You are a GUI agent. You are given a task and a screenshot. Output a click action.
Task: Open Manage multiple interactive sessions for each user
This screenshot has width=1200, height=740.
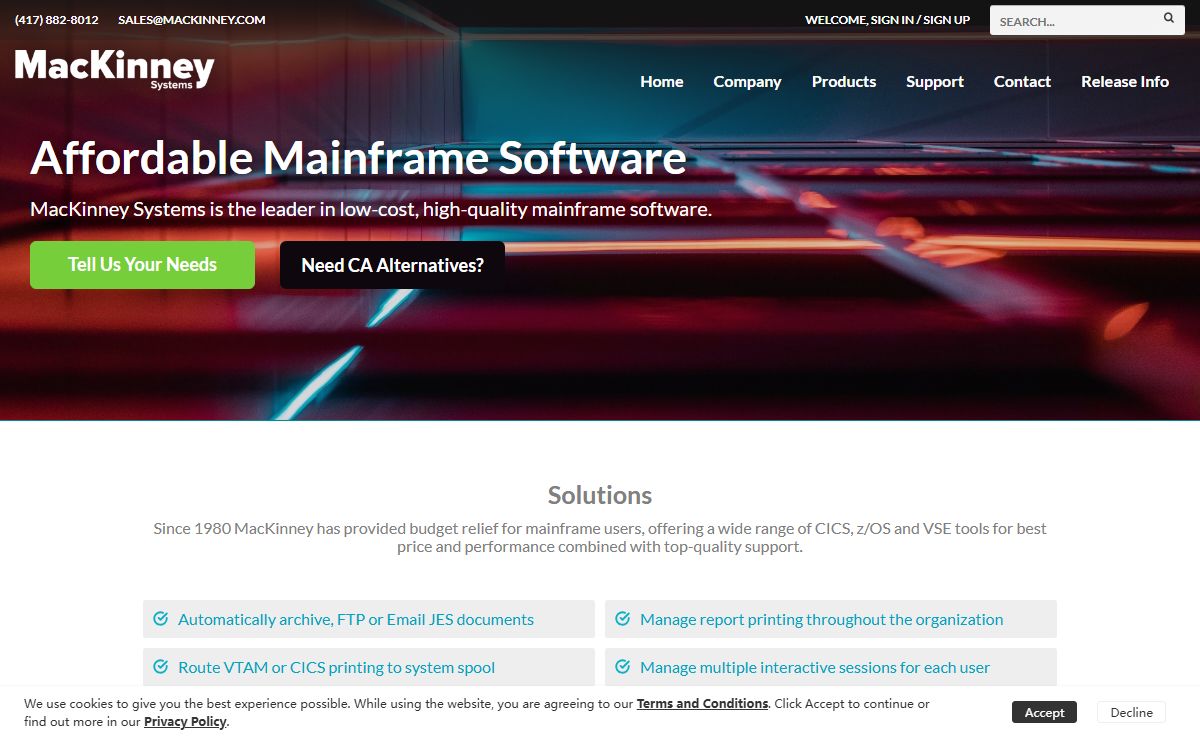click(815, 667)
